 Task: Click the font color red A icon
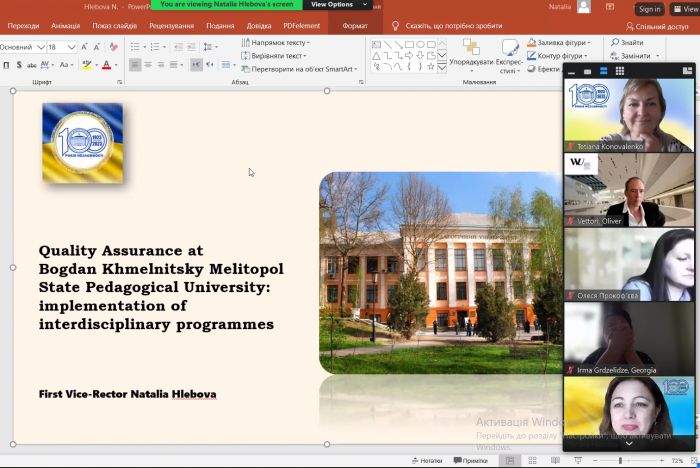coord(106,65)
